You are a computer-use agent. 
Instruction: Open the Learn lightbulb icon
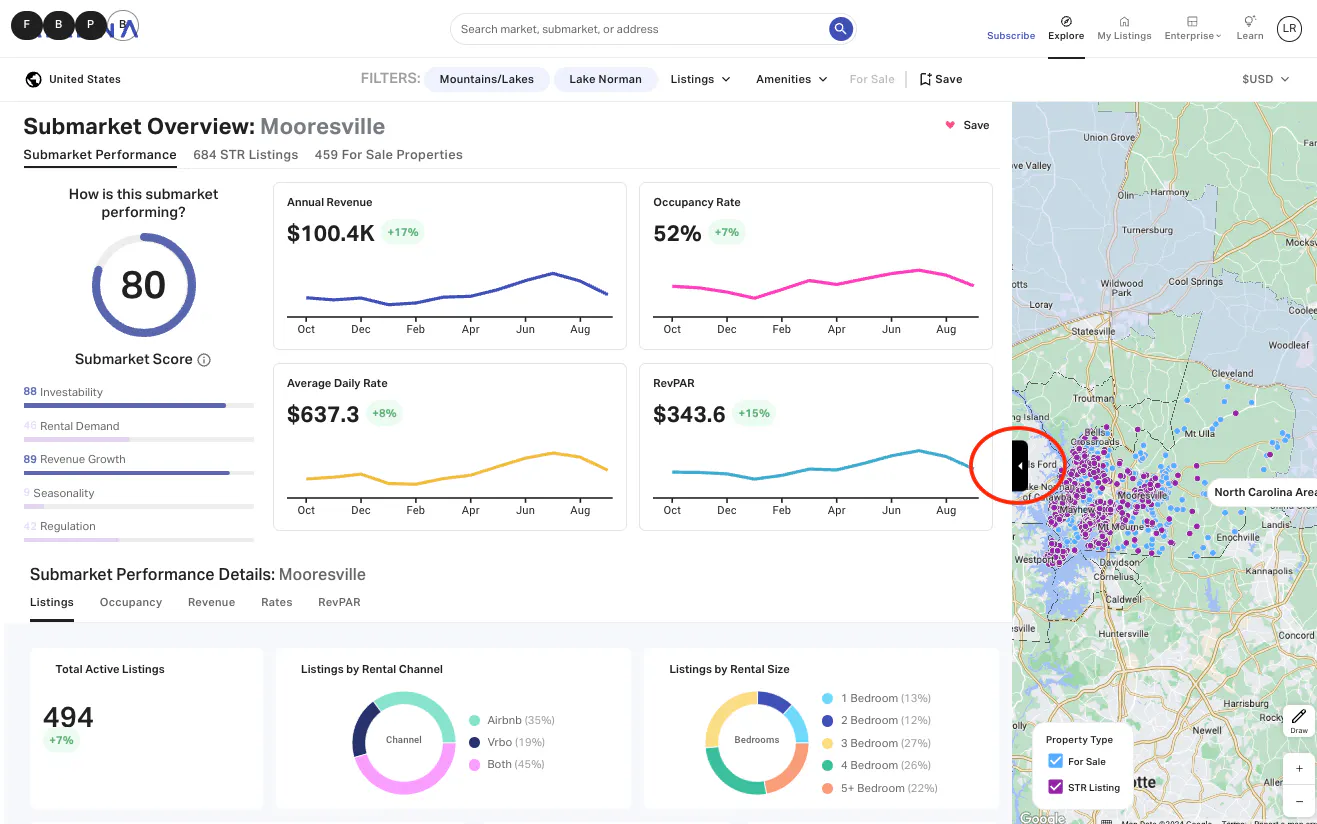[1250, 21]
